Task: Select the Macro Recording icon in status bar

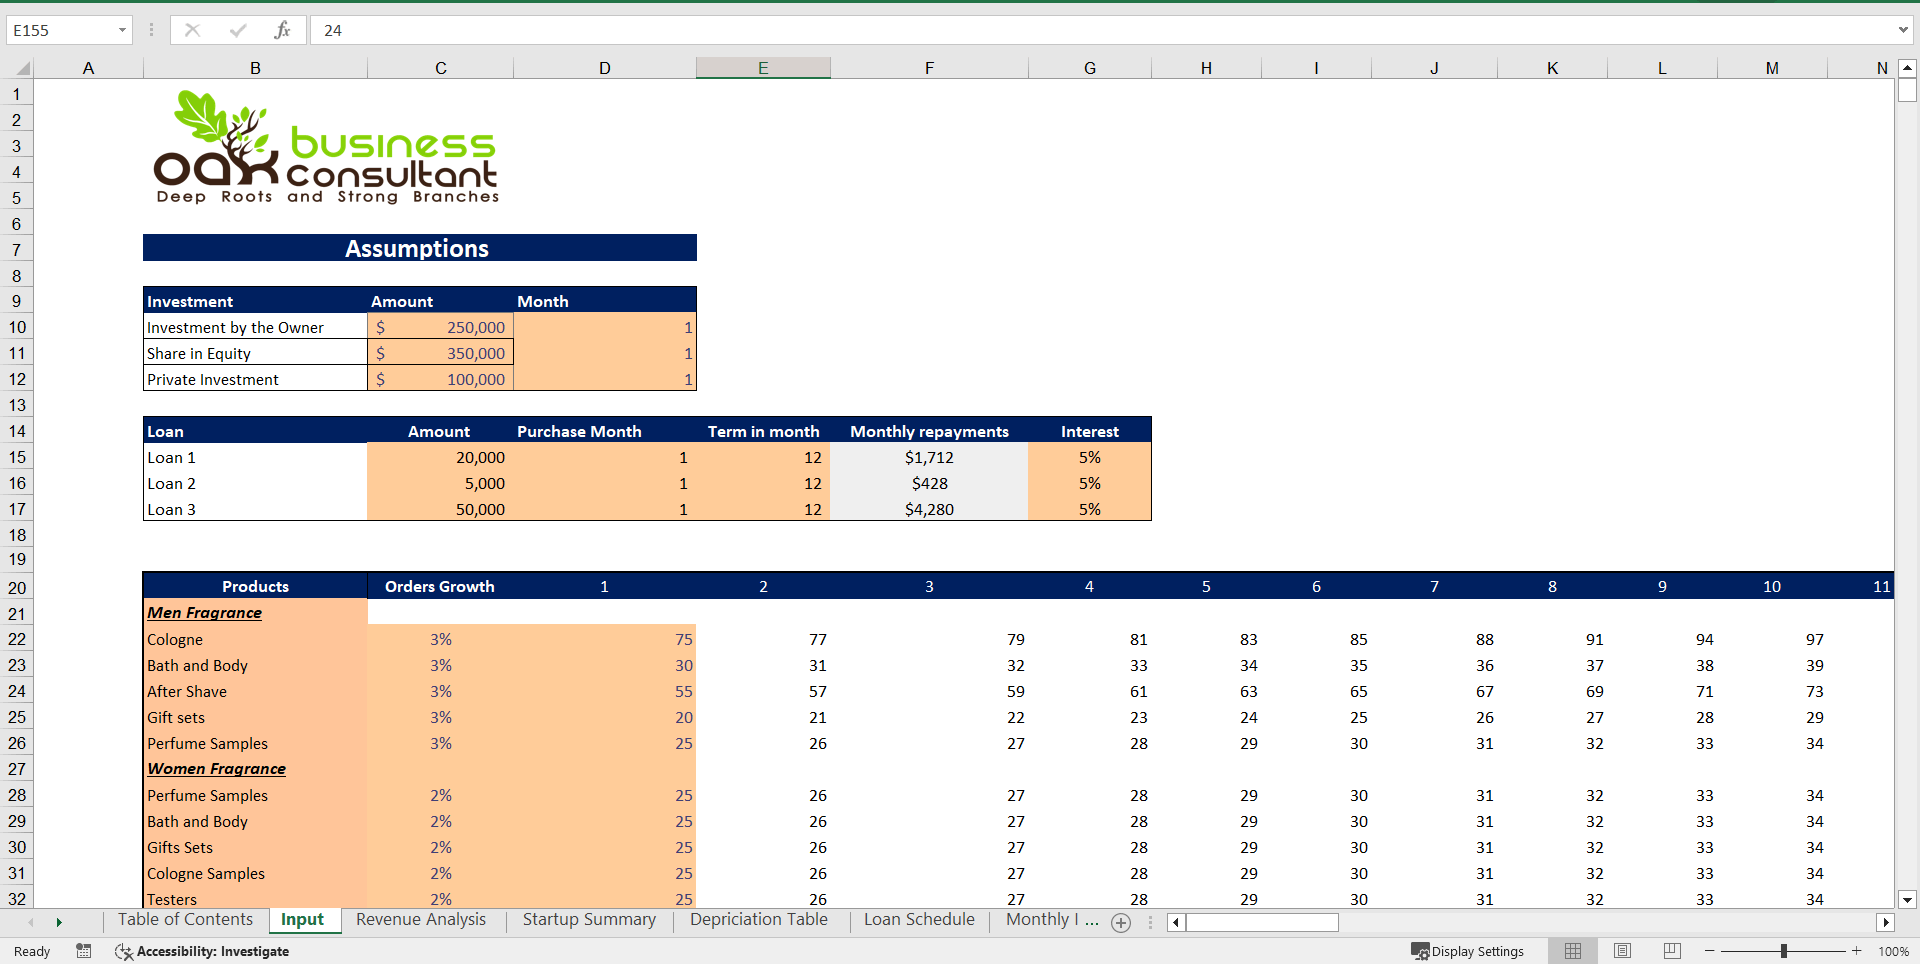Action: click(x=84, y=951)
